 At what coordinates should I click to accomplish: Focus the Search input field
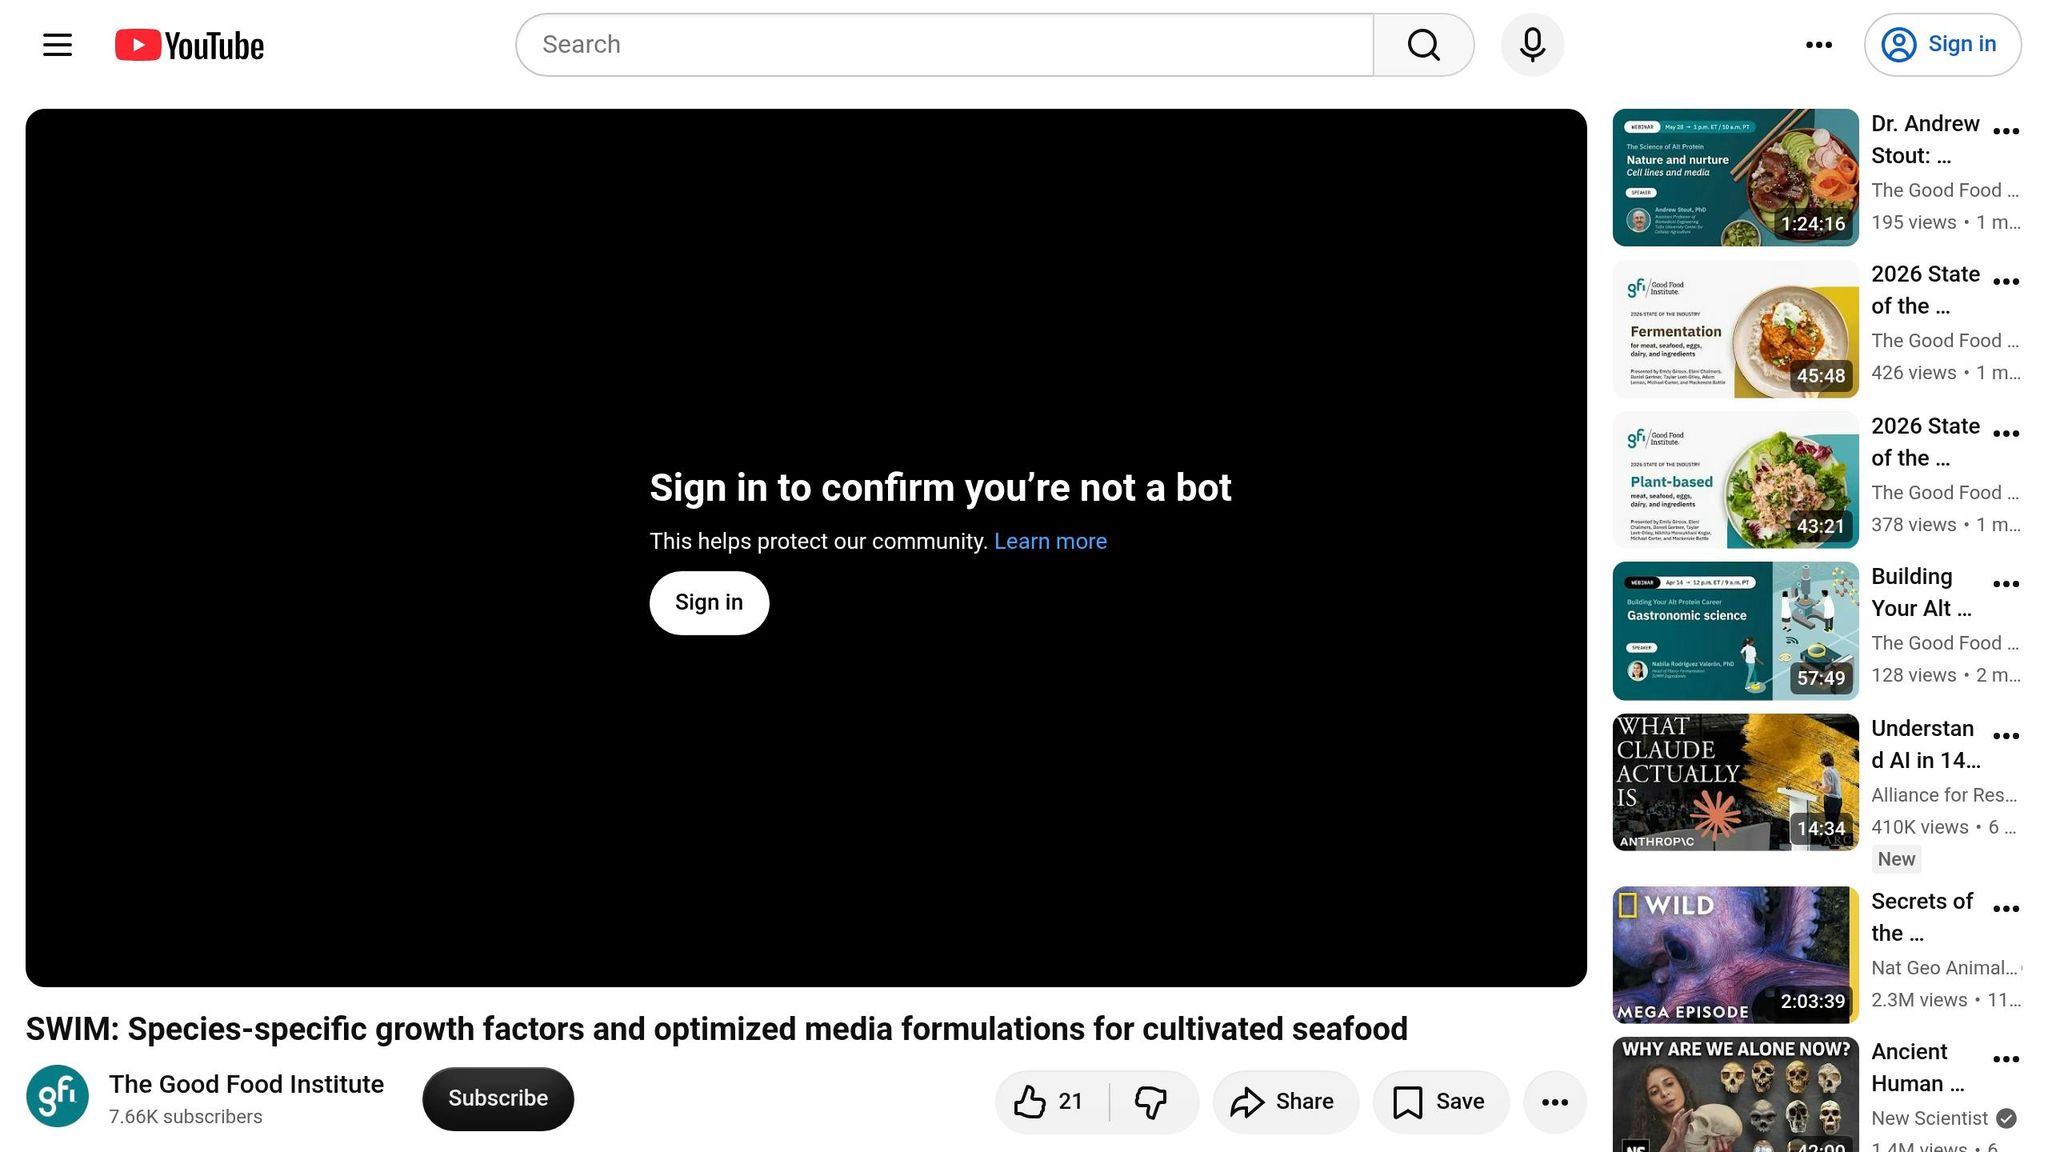(x=945, y=45)
